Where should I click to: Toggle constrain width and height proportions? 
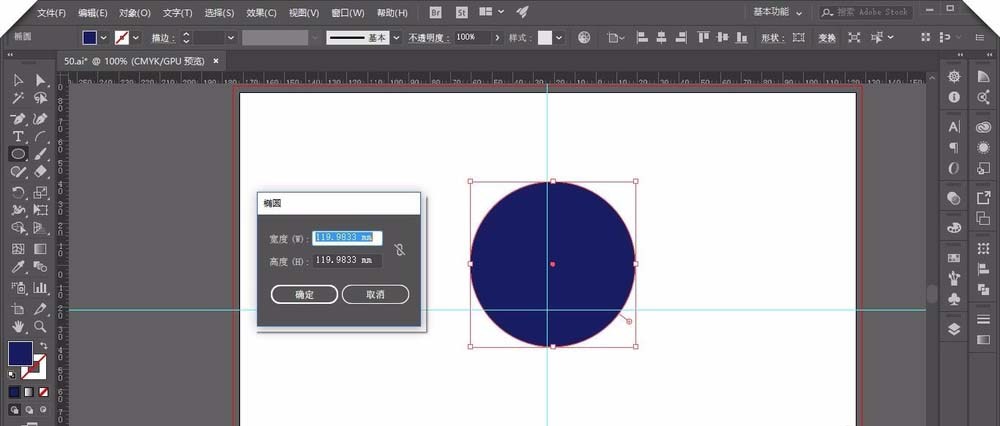[400, 249]
